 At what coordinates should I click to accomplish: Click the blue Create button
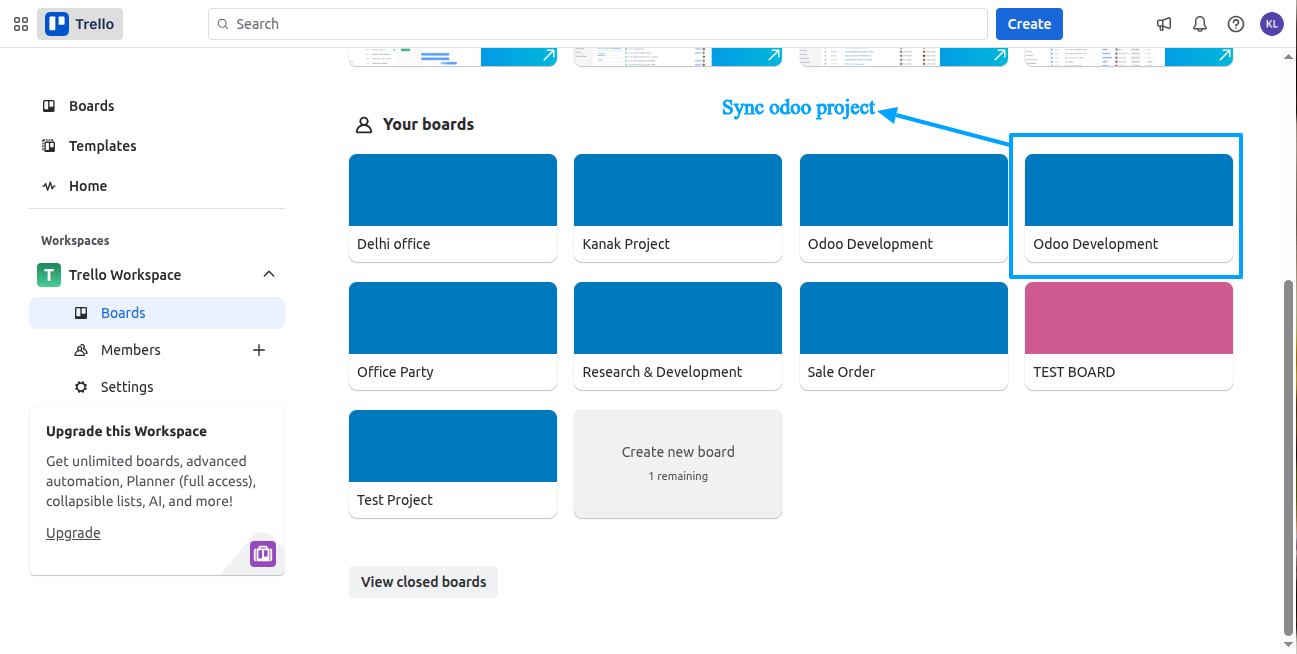pyautogui.click(x=1029, y=24)
